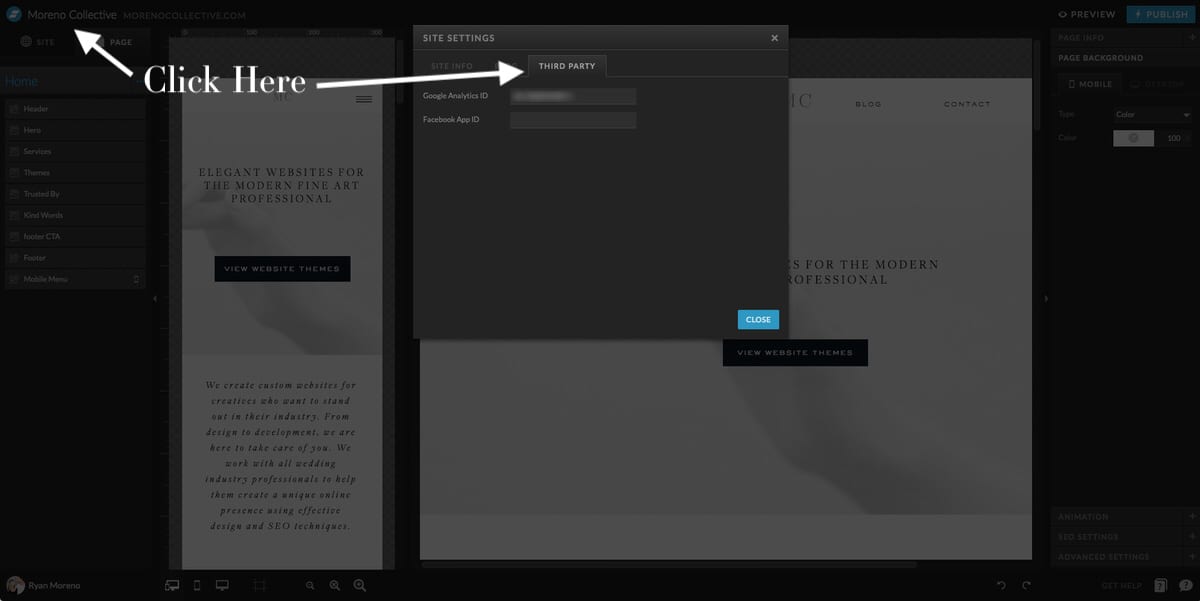
Task: Select the mobile device preview icon
Action: point(196,585)
